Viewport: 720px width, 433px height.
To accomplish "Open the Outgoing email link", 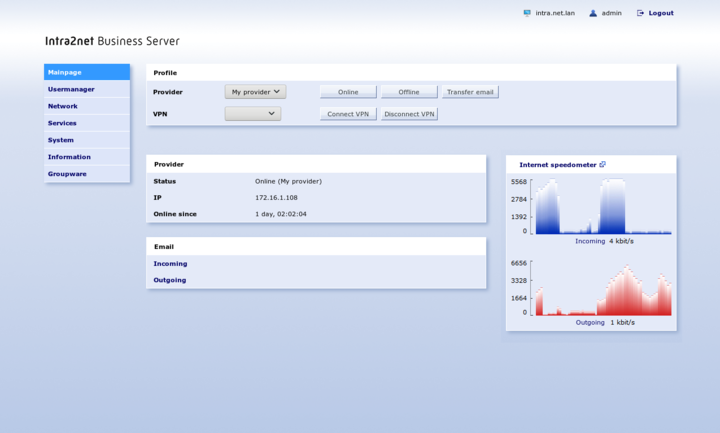I will (170, 280).
